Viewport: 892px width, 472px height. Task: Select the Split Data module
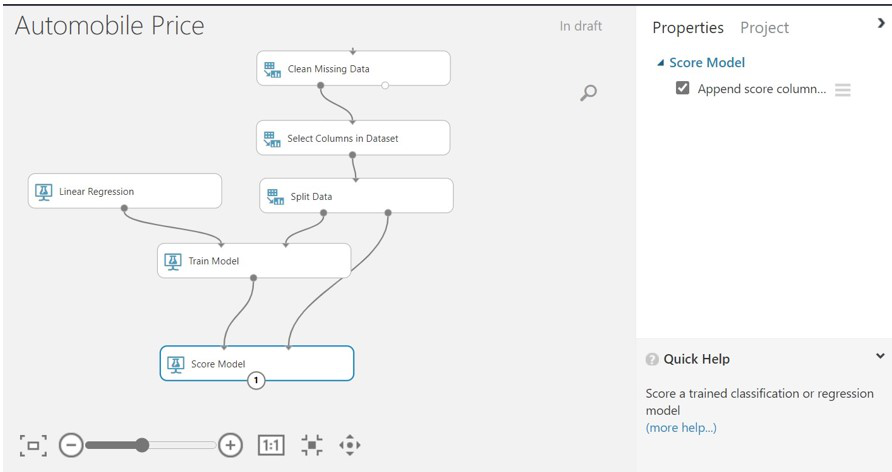[x=356, y=196]
